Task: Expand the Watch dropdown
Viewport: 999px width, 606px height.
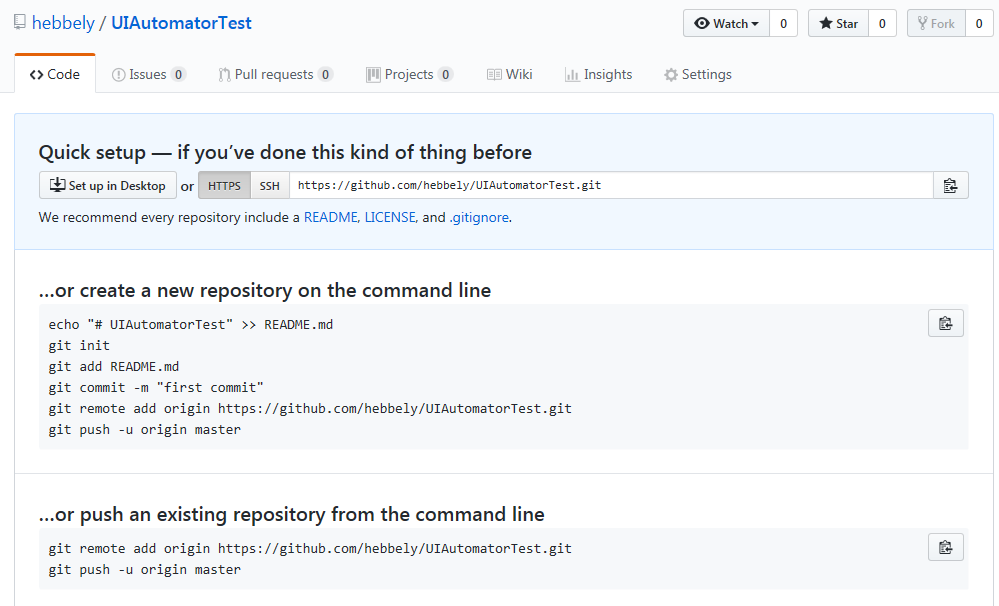Action: [x=726, y=24]
